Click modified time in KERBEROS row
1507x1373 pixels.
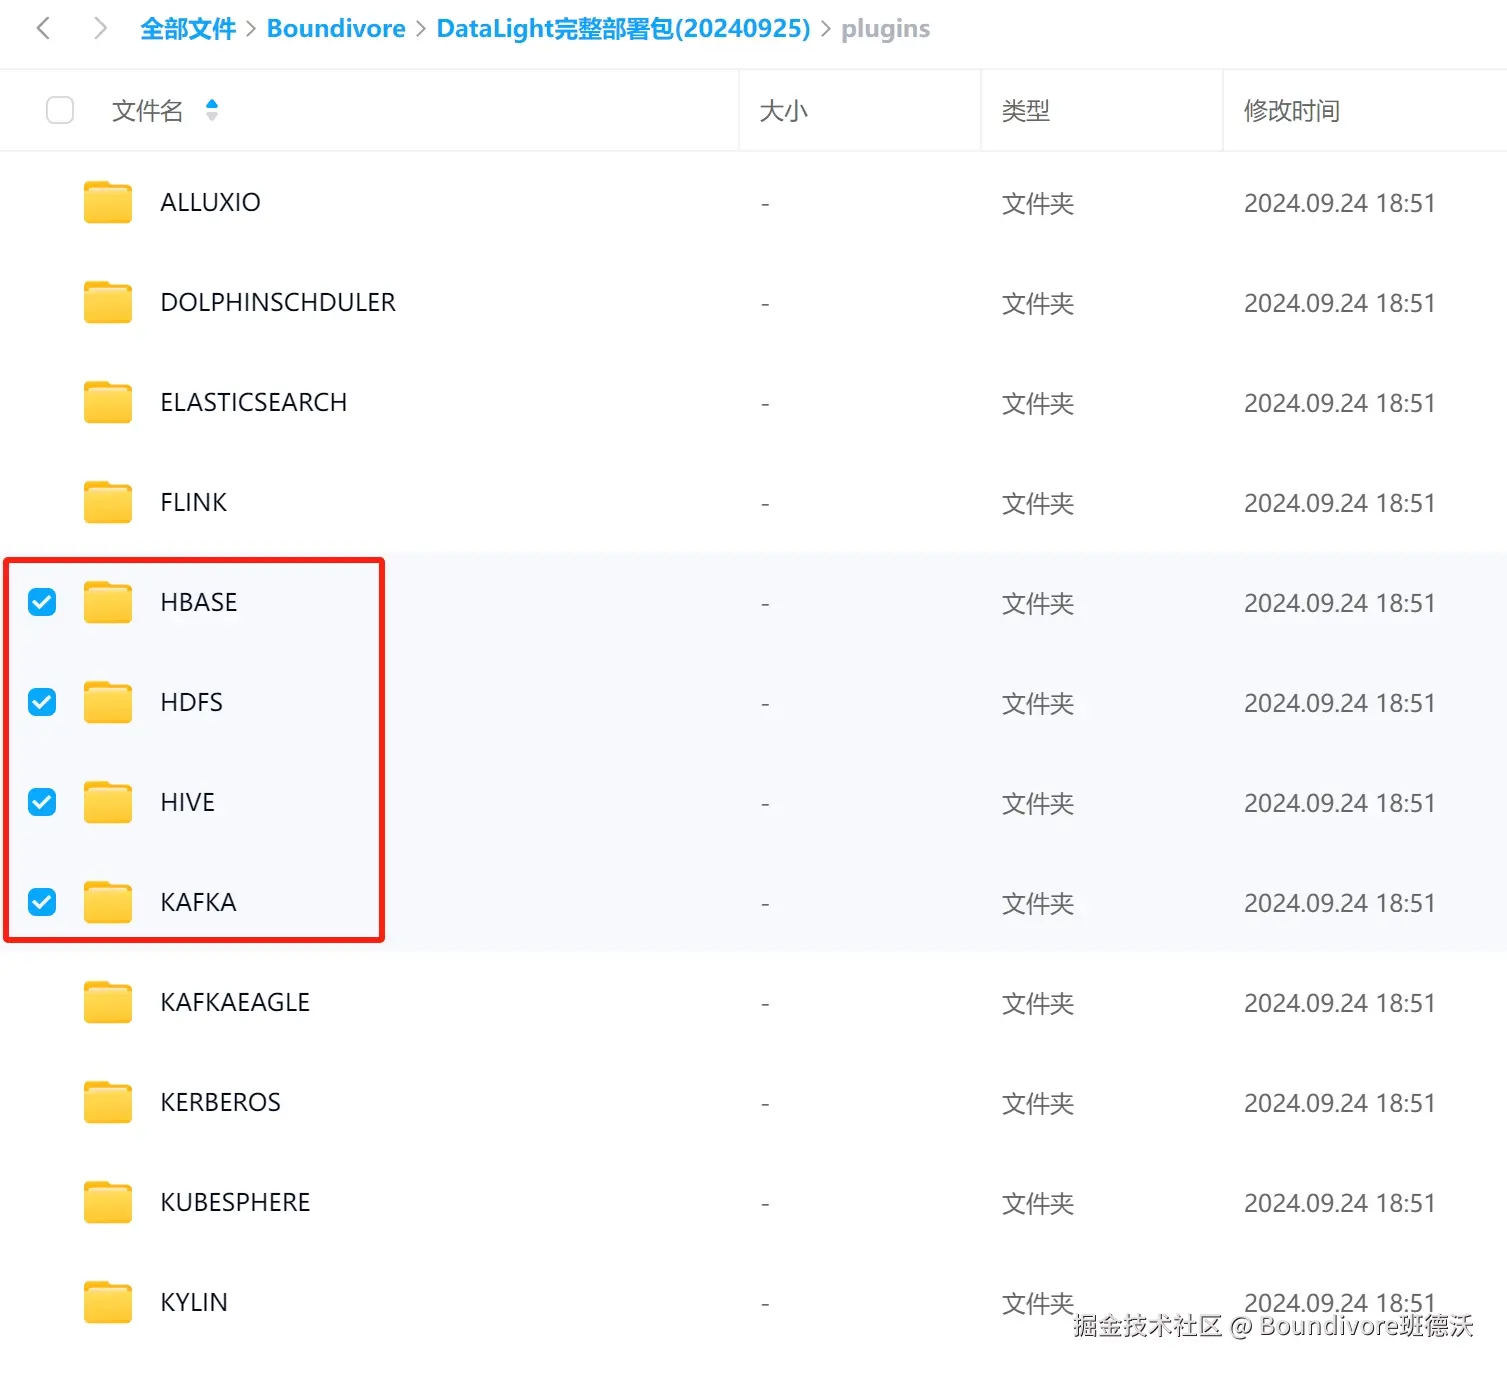tap(1340, 1103)
